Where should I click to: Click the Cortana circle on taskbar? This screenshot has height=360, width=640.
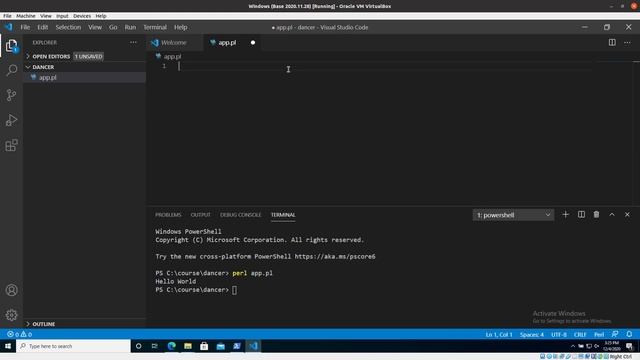pos(138,346)
